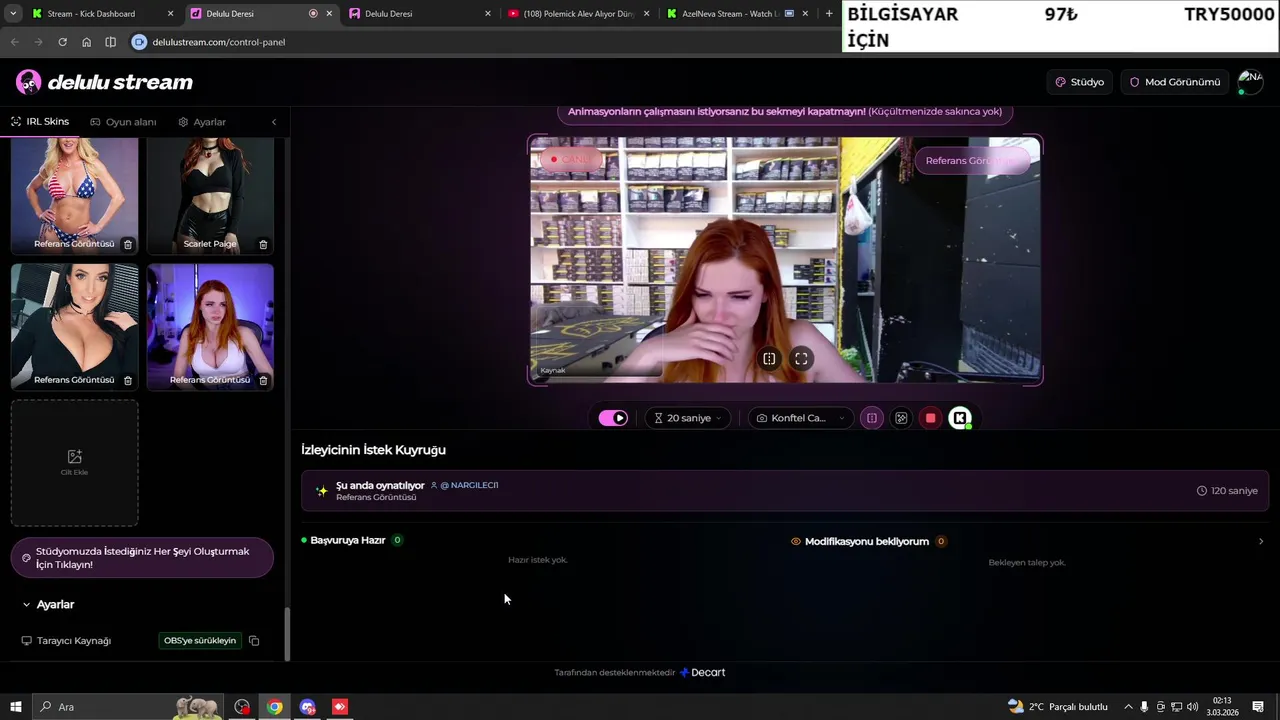The width and height of the screenshot is (1280, 720).
Task: Collapse the left sidebar with chevron
Action: point(274,122)
